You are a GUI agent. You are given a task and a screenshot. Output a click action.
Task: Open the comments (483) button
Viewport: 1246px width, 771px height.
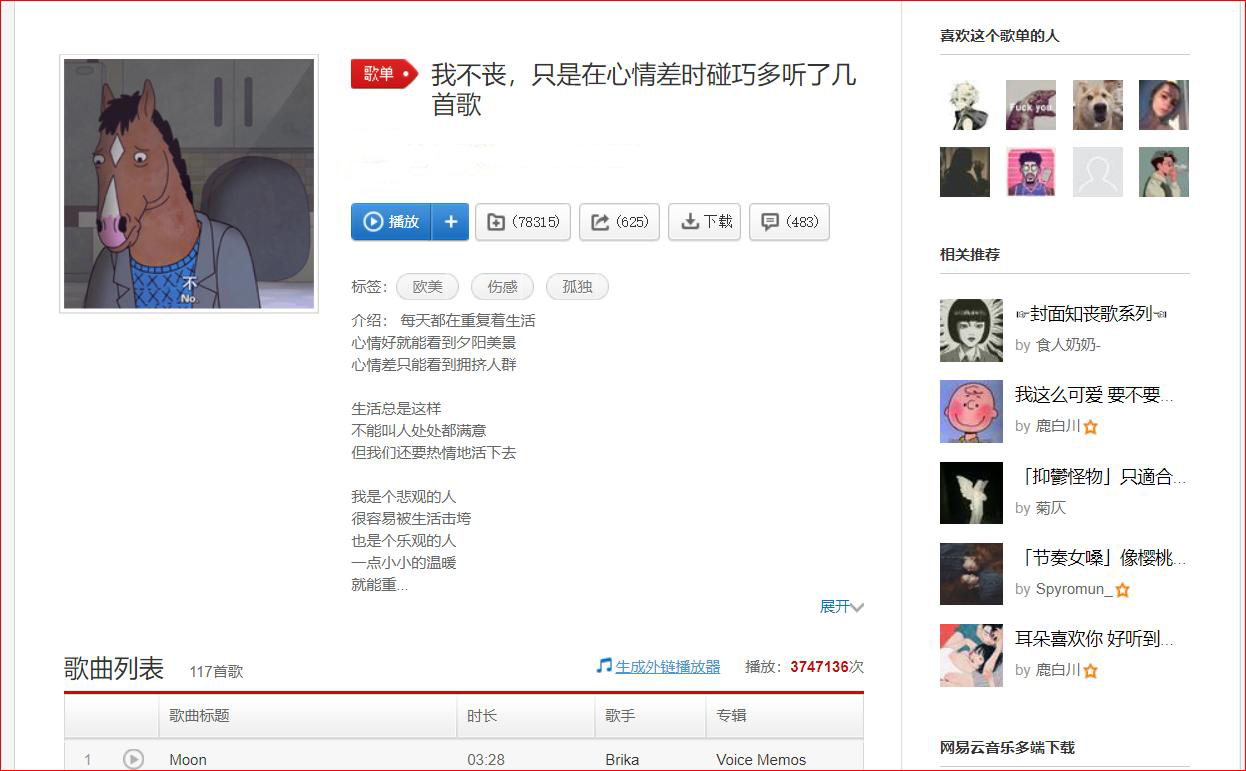coord(789,222)
